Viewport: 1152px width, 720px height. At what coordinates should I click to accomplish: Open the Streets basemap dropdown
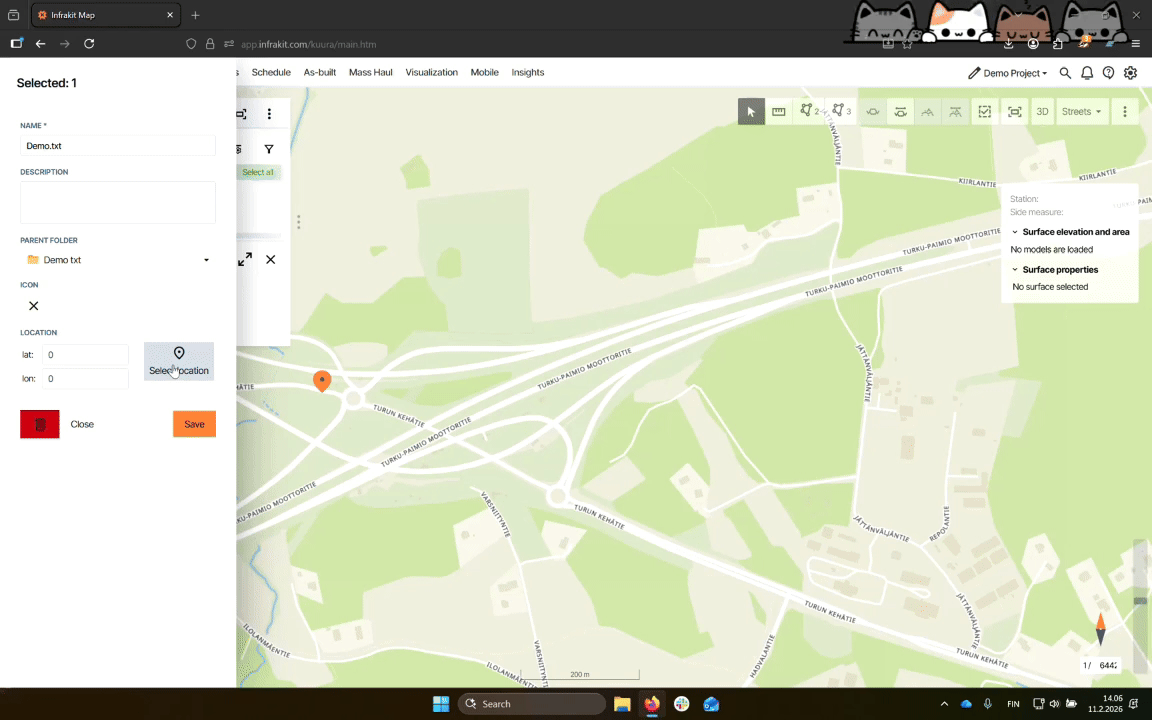(x=1081, y=112)
